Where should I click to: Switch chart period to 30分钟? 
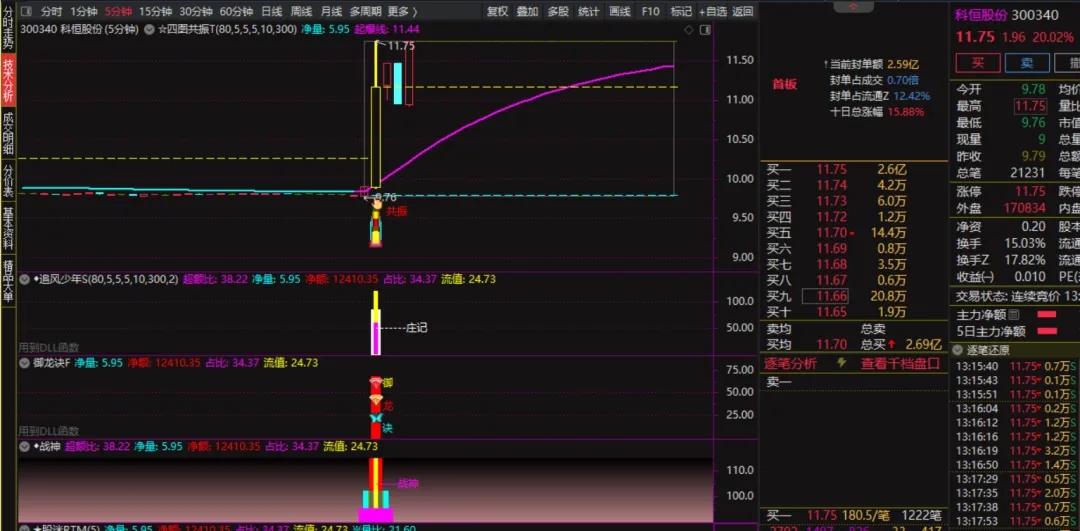(196, 11)
